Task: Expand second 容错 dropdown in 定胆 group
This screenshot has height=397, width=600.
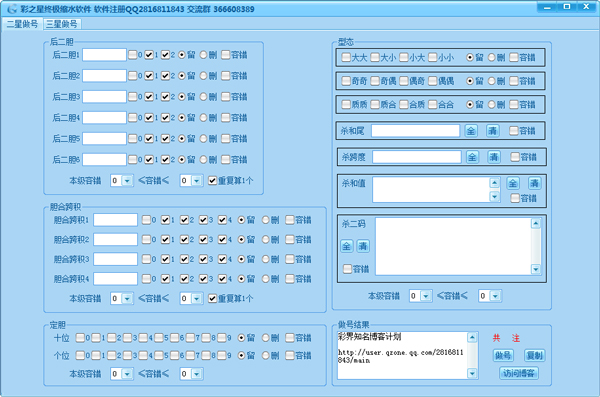Action: click(x=196, y=374)
